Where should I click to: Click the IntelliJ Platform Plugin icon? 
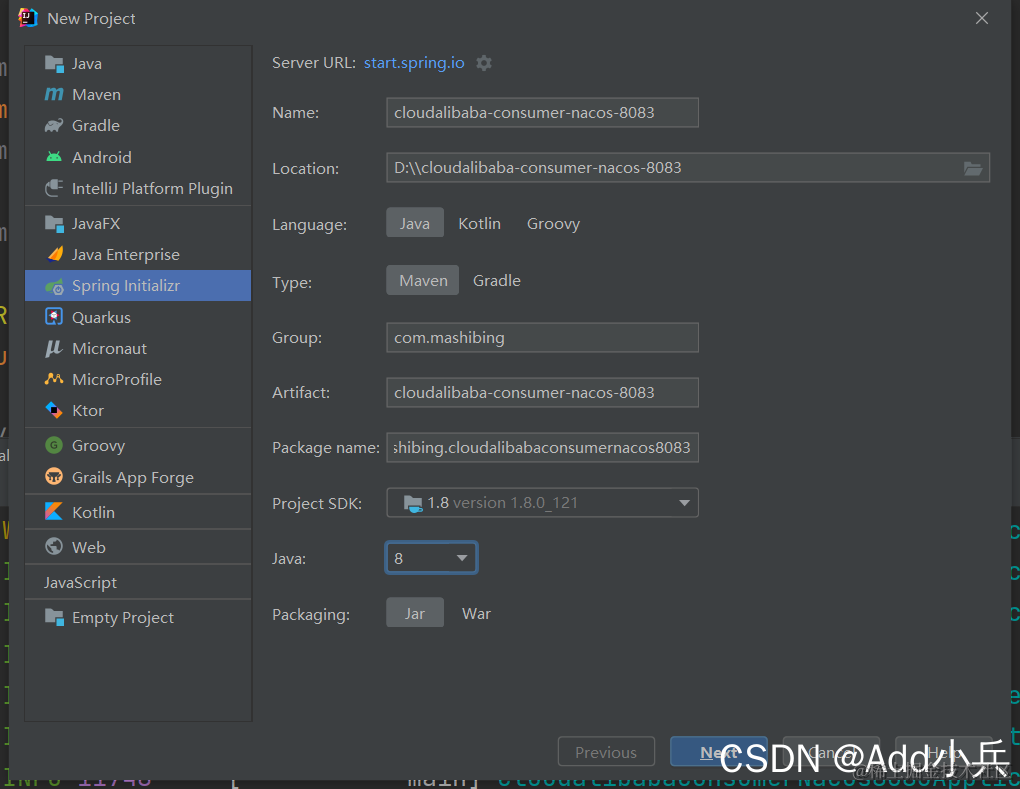click(54, 188)
